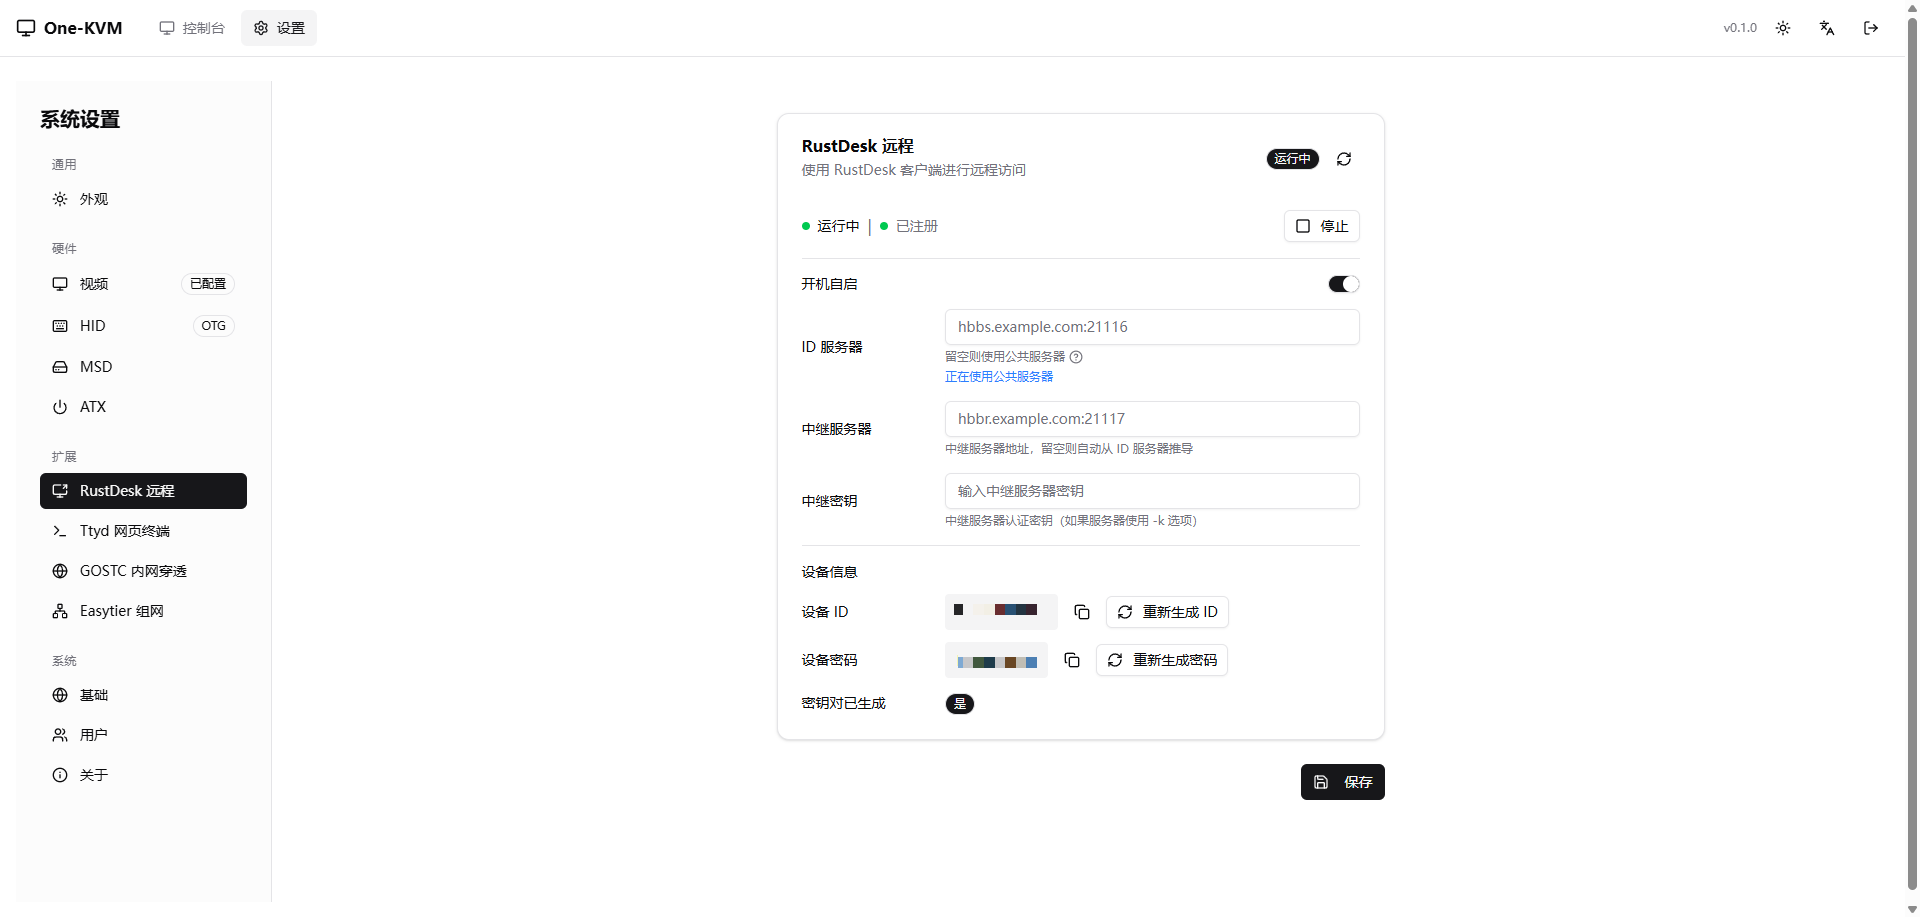The width and height of the screenshot is (1920, 917).
Task: Click the One-KVM logo
Action: pyautogui.click(x=69, y=28)
